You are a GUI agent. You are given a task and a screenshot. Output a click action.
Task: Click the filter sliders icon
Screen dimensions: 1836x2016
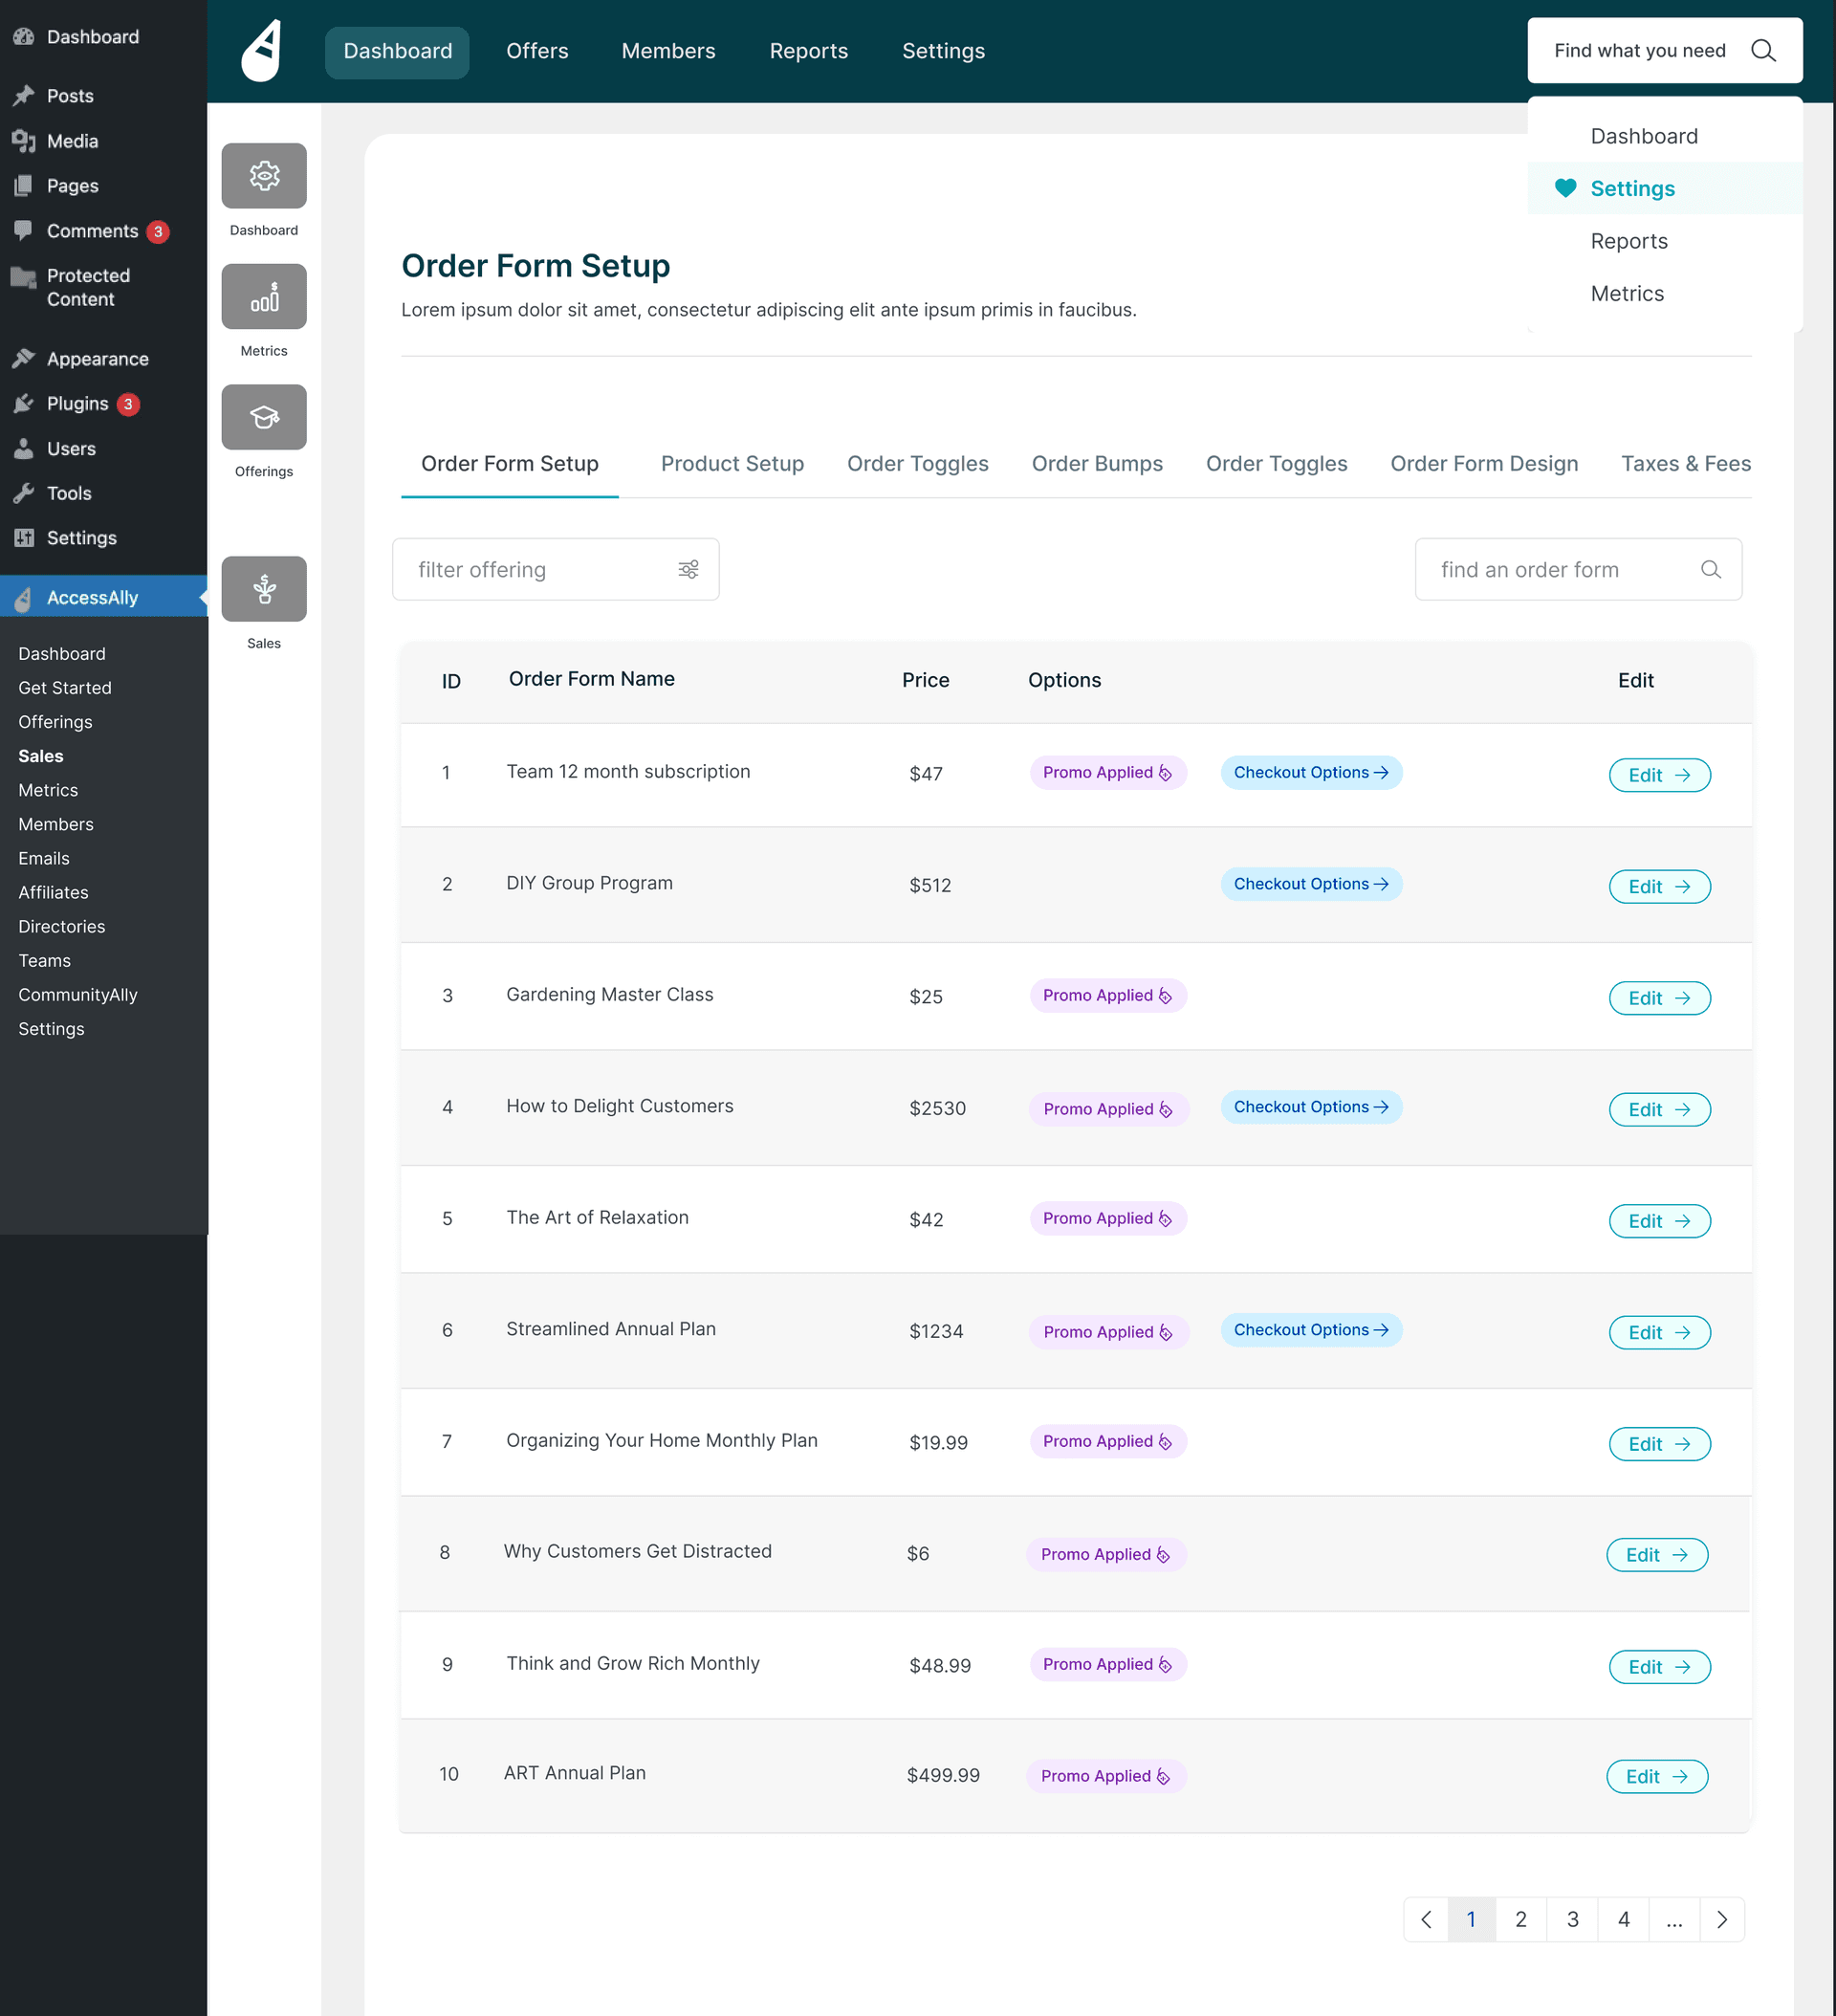[688, 569]
